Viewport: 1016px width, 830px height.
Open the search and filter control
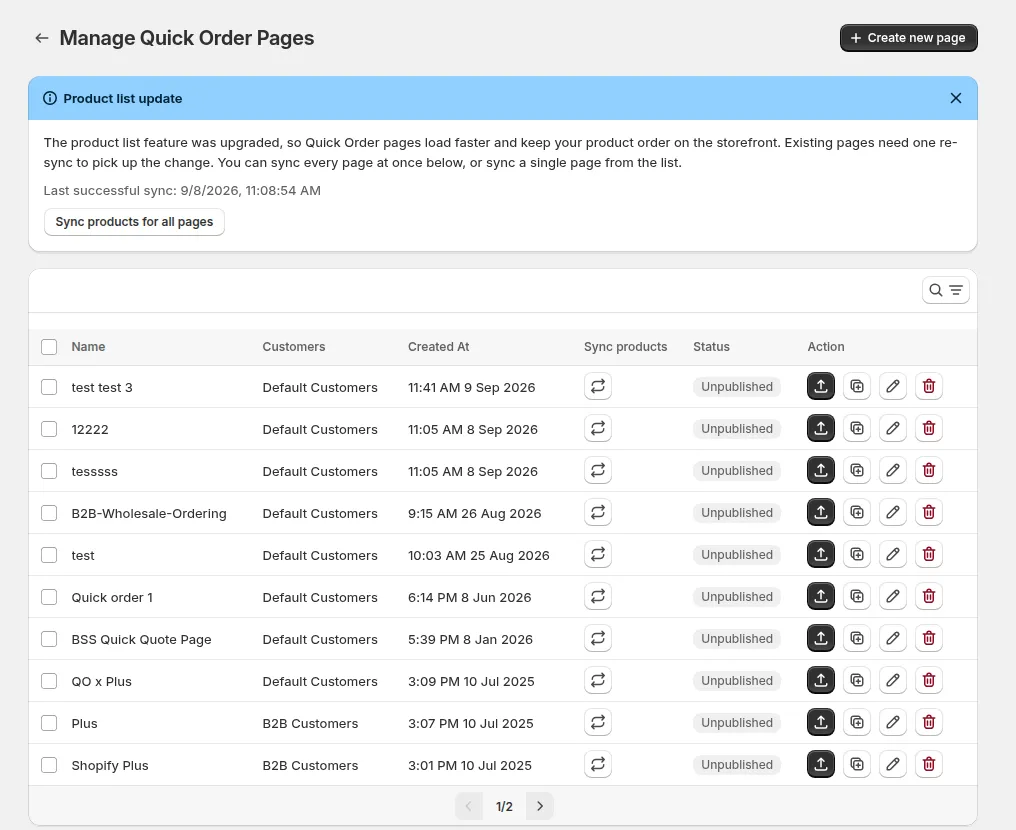[x=945, y=290]
